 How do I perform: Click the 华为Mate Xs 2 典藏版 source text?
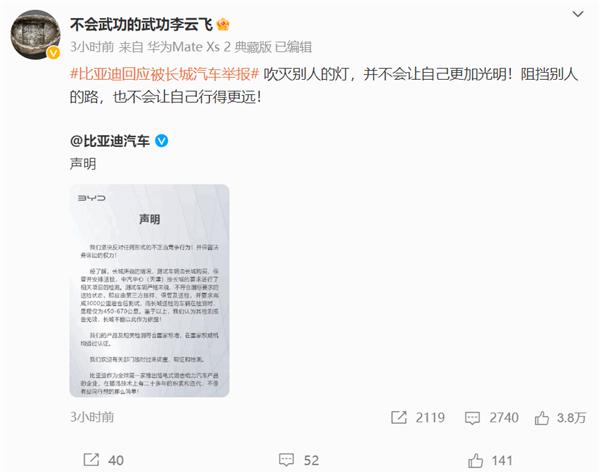210,47
